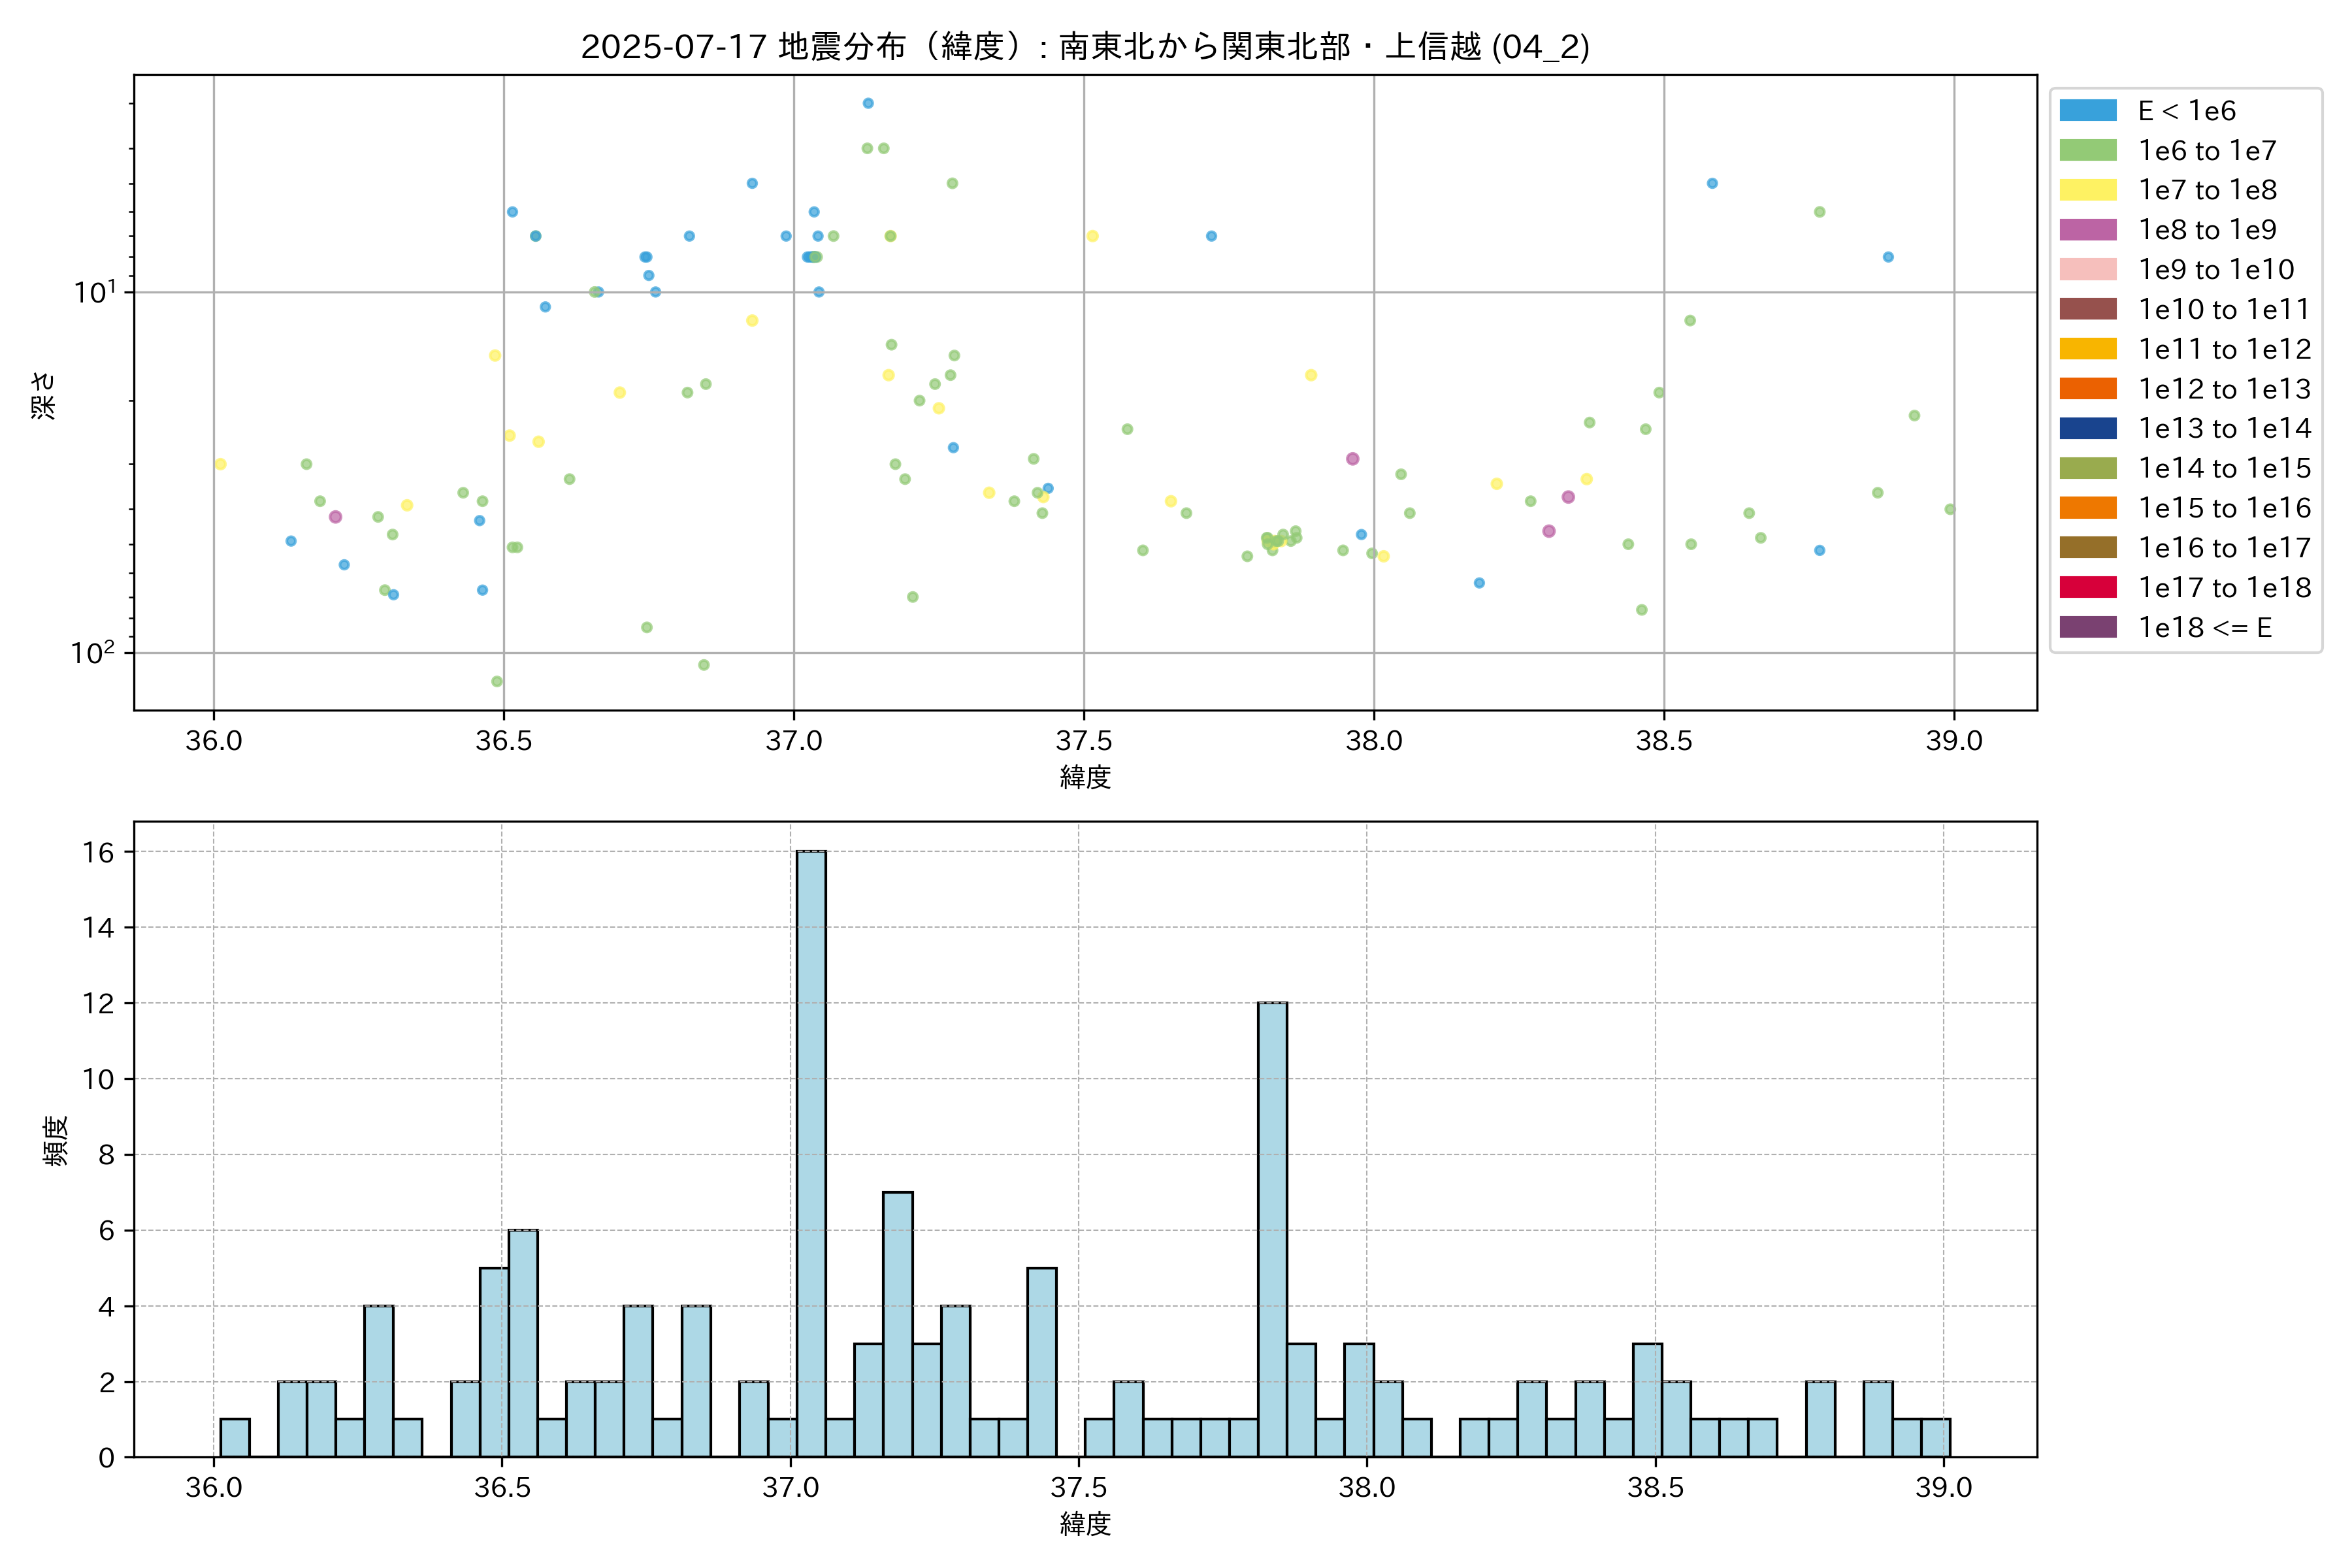The height and width of the screenshot is (1568, 2352).
Task: Click the 16 tick on histogram y-axis
Action: pos(98,852)
